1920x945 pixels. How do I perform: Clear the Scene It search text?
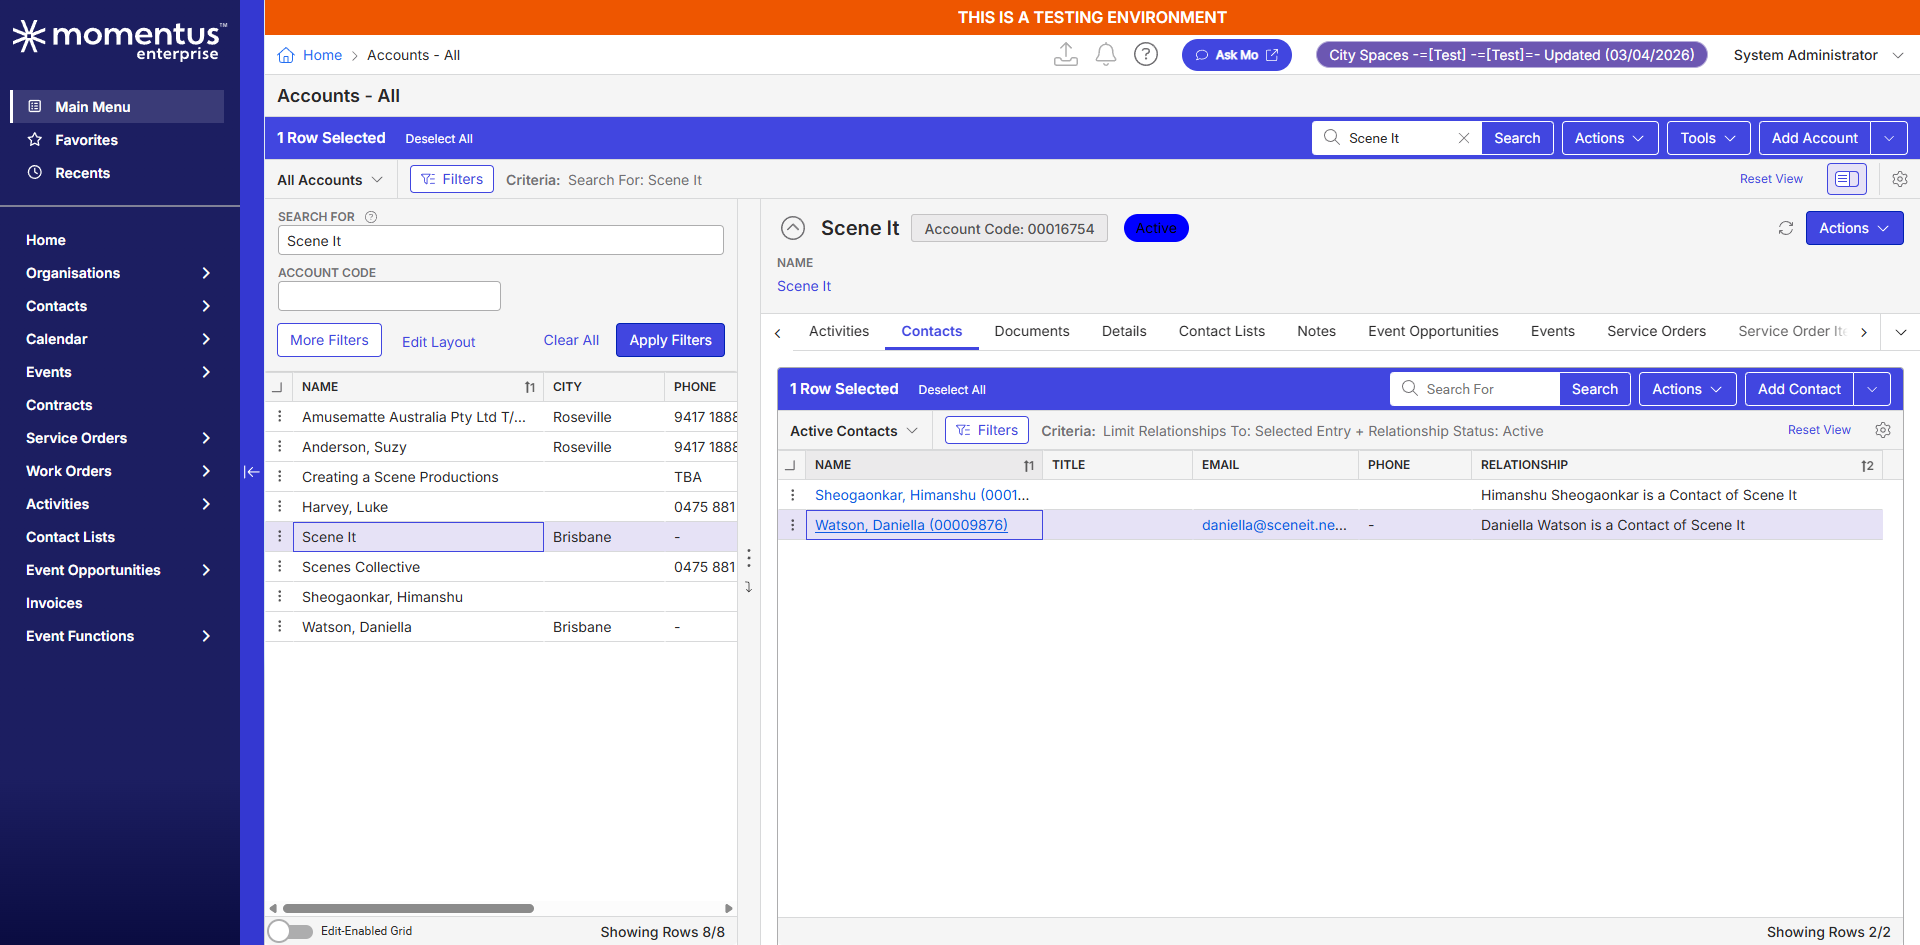pos(1464,138)
